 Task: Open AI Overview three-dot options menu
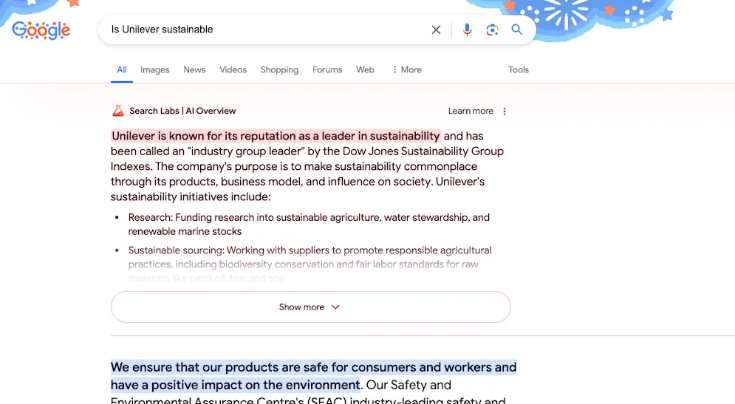tap(504, 111)
